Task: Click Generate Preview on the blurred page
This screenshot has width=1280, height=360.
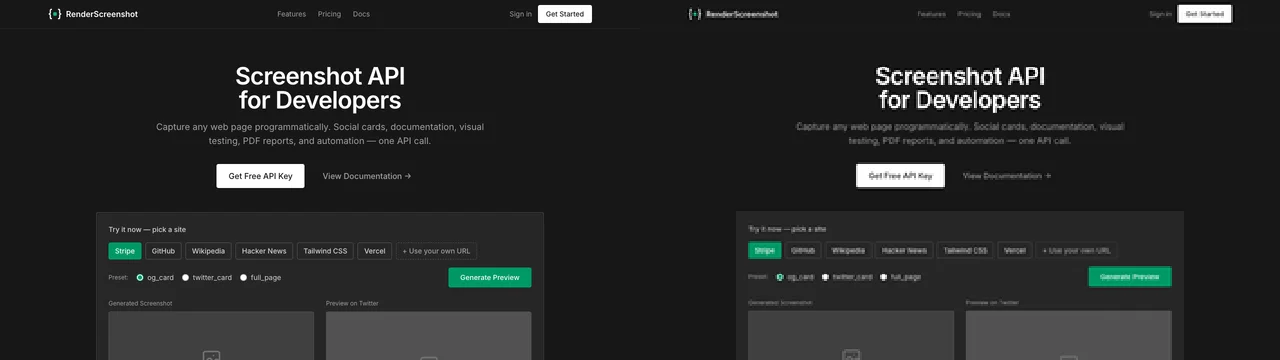Action: point(1130,277)
